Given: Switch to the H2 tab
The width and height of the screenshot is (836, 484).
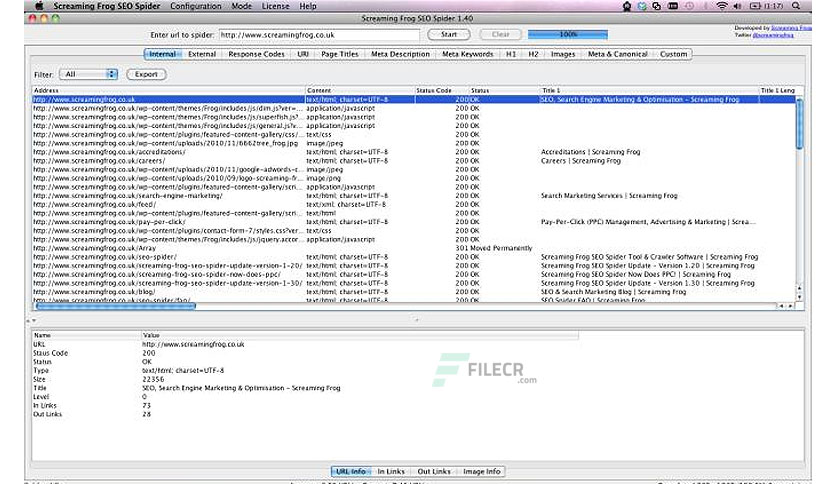Looking at the screenshot, I should click(x=533, y=54).
